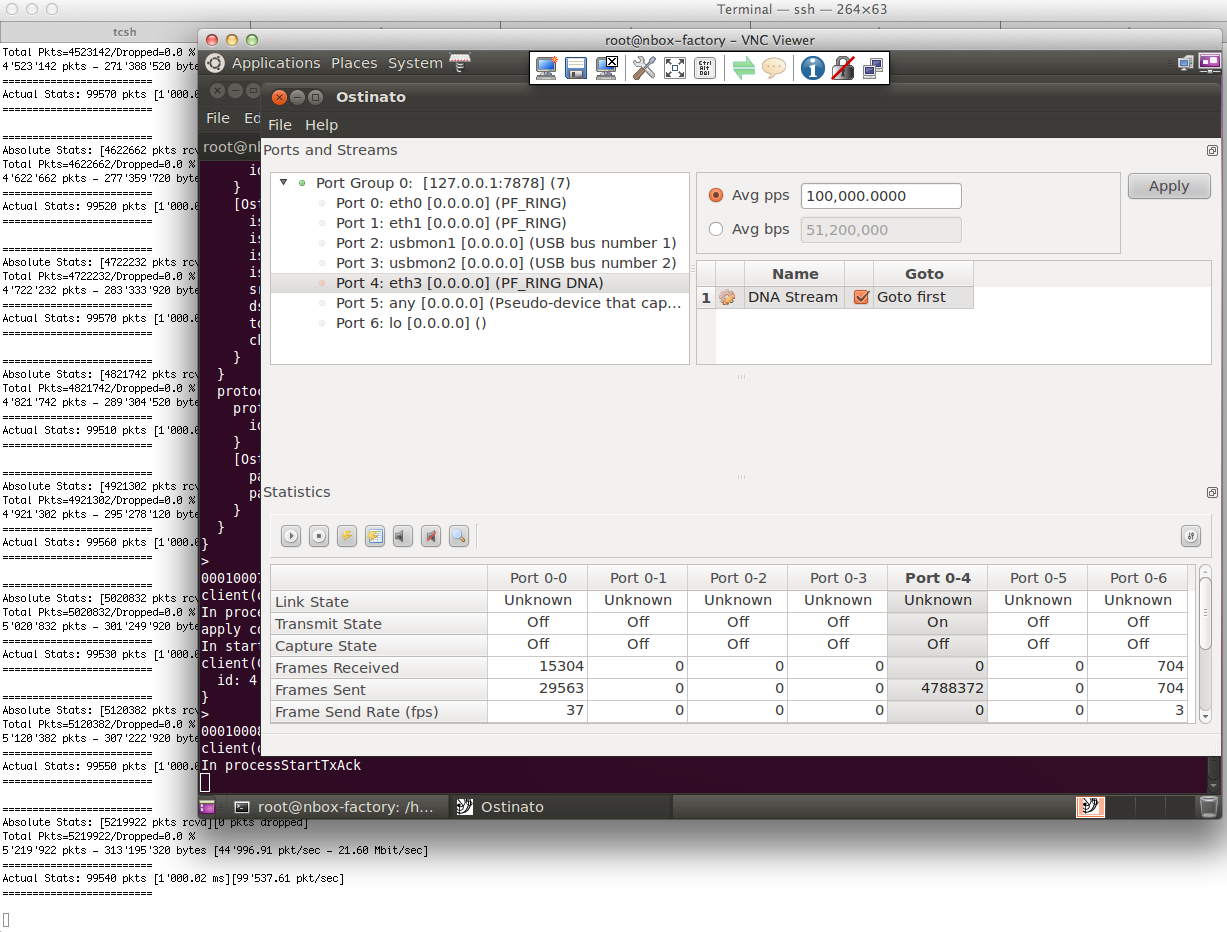The width and height of the screenshot is (1227, 932).
Task: Click Frames Sent value 4788372
Action: coord(937,688)
